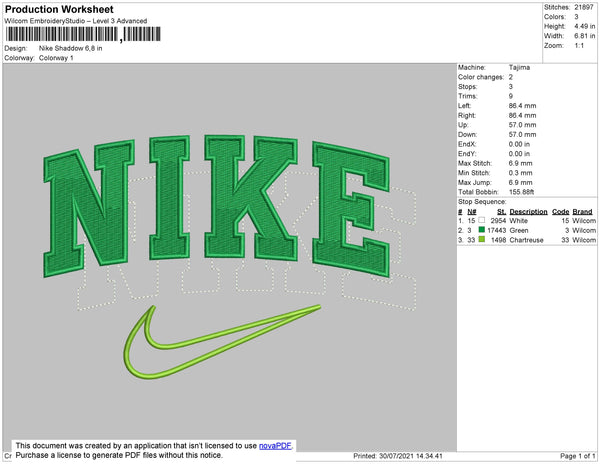Viewport: 600px width, 464px height.
Task: Click the printed date '30/07/2021 14.34.41'
Action: tap(411, 456)
